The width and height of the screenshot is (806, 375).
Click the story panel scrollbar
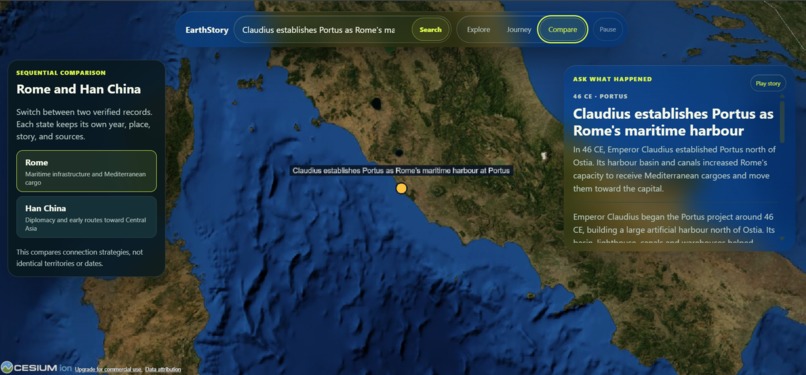click(782, 122)
